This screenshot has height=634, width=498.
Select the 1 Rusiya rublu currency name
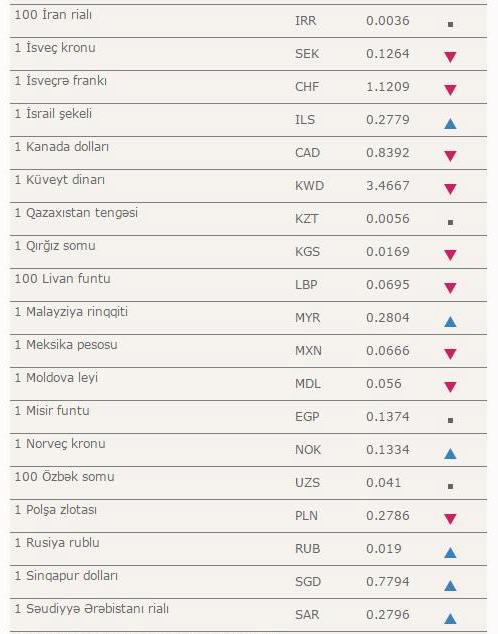click(x=57, y=542)
